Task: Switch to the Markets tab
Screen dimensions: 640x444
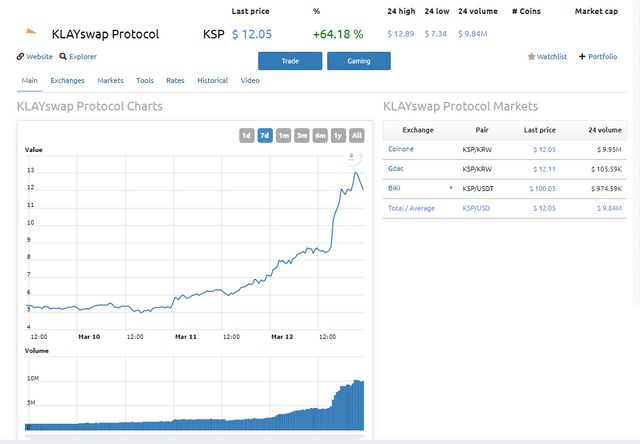Action: (110, 80)
